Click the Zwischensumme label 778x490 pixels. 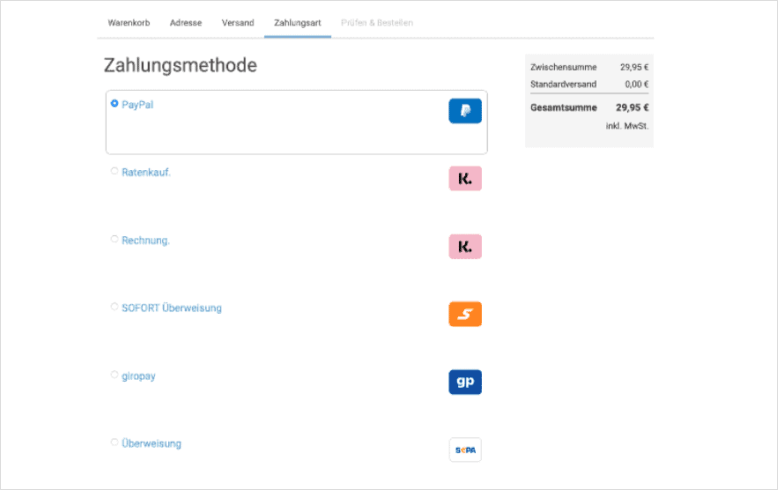point(563,67)
